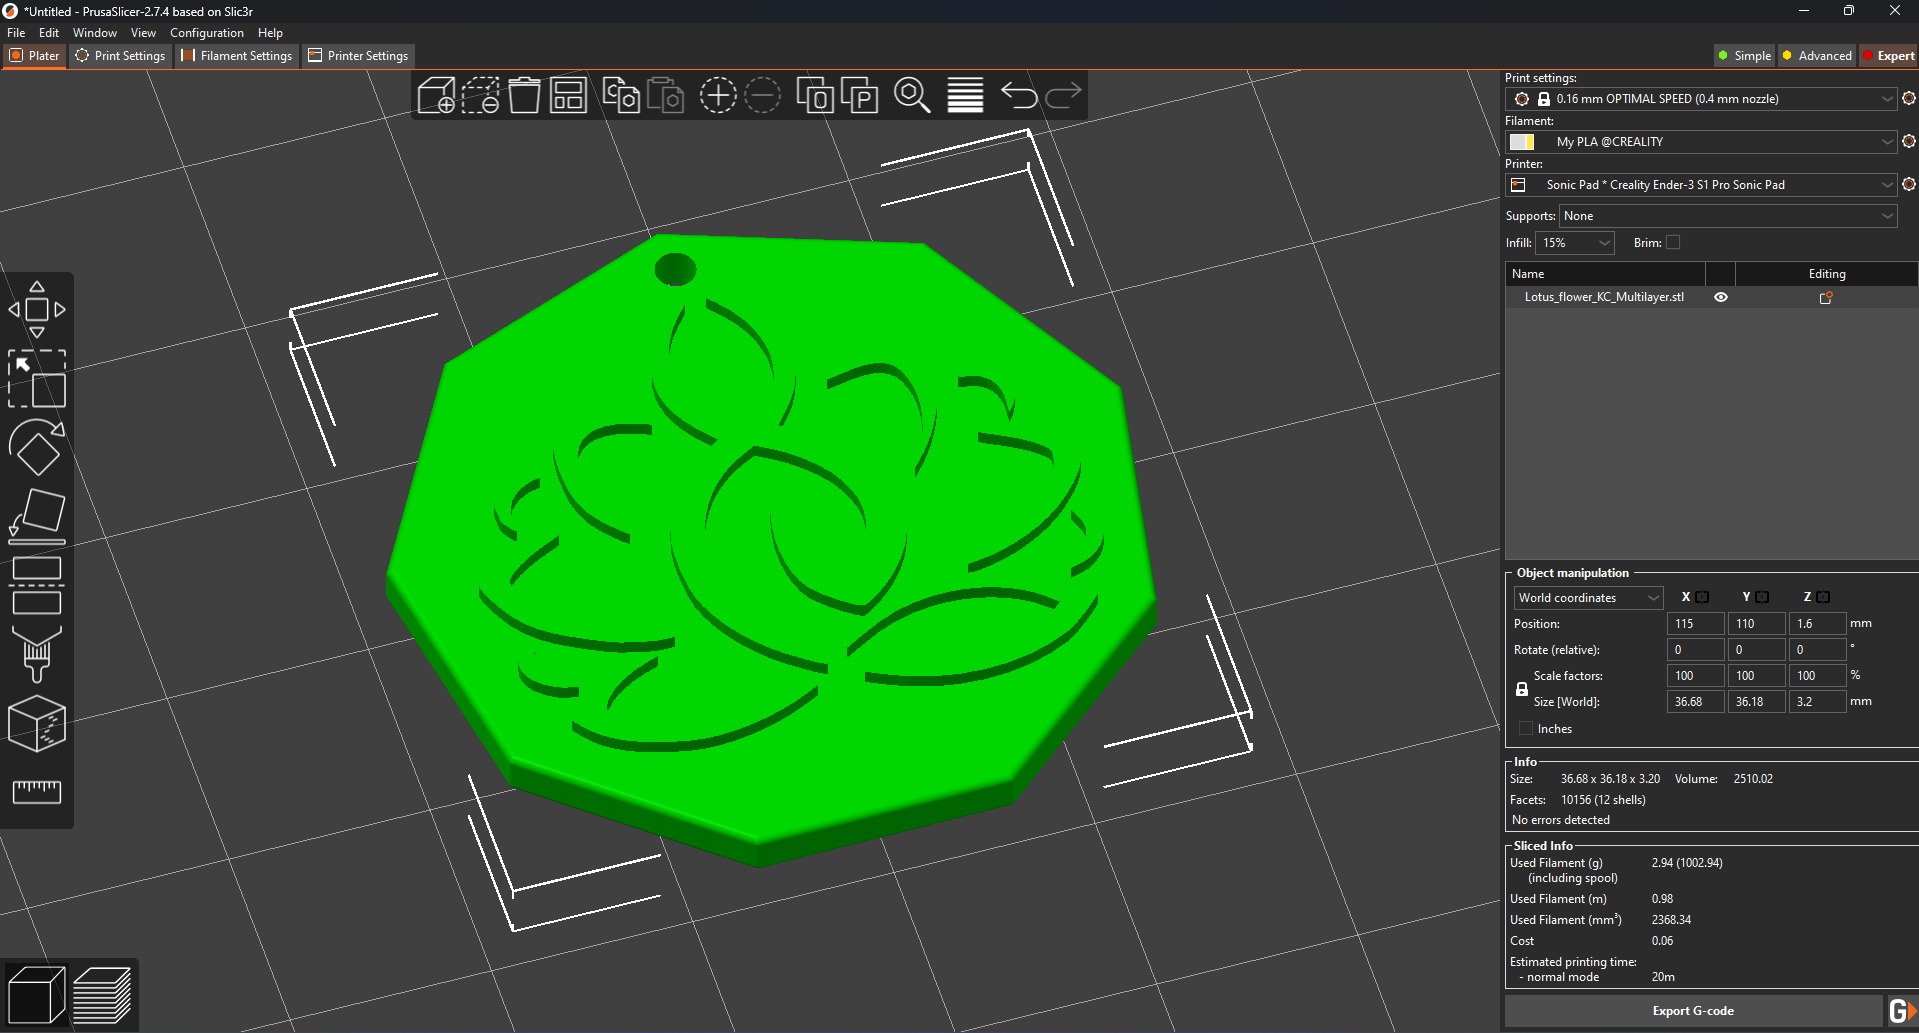Image resolution: width=1919 pixels, height=1033 pixels.
Task: Switch to the Print Settings tab
Action: (x=120, y=56)
